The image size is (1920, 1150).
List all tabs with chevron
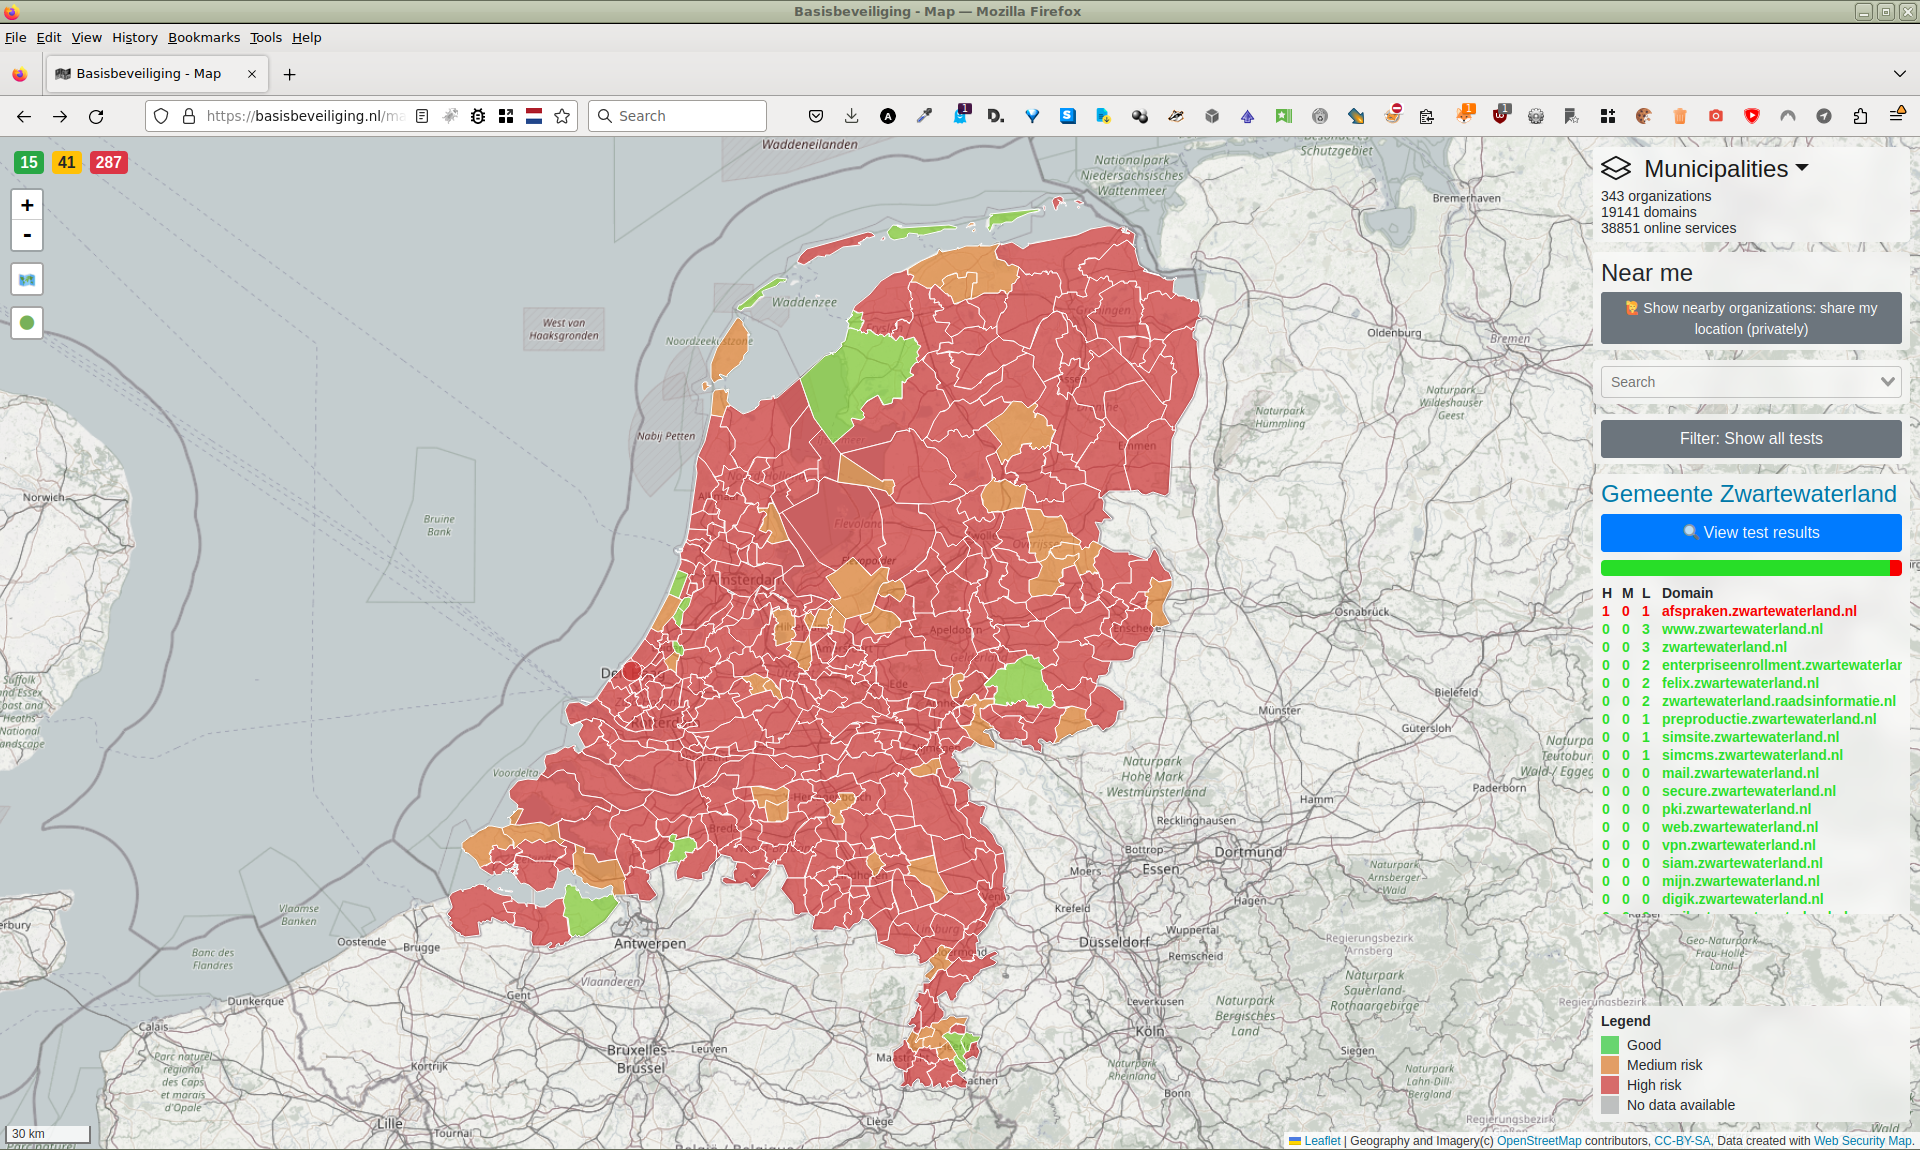[1899, 74]
